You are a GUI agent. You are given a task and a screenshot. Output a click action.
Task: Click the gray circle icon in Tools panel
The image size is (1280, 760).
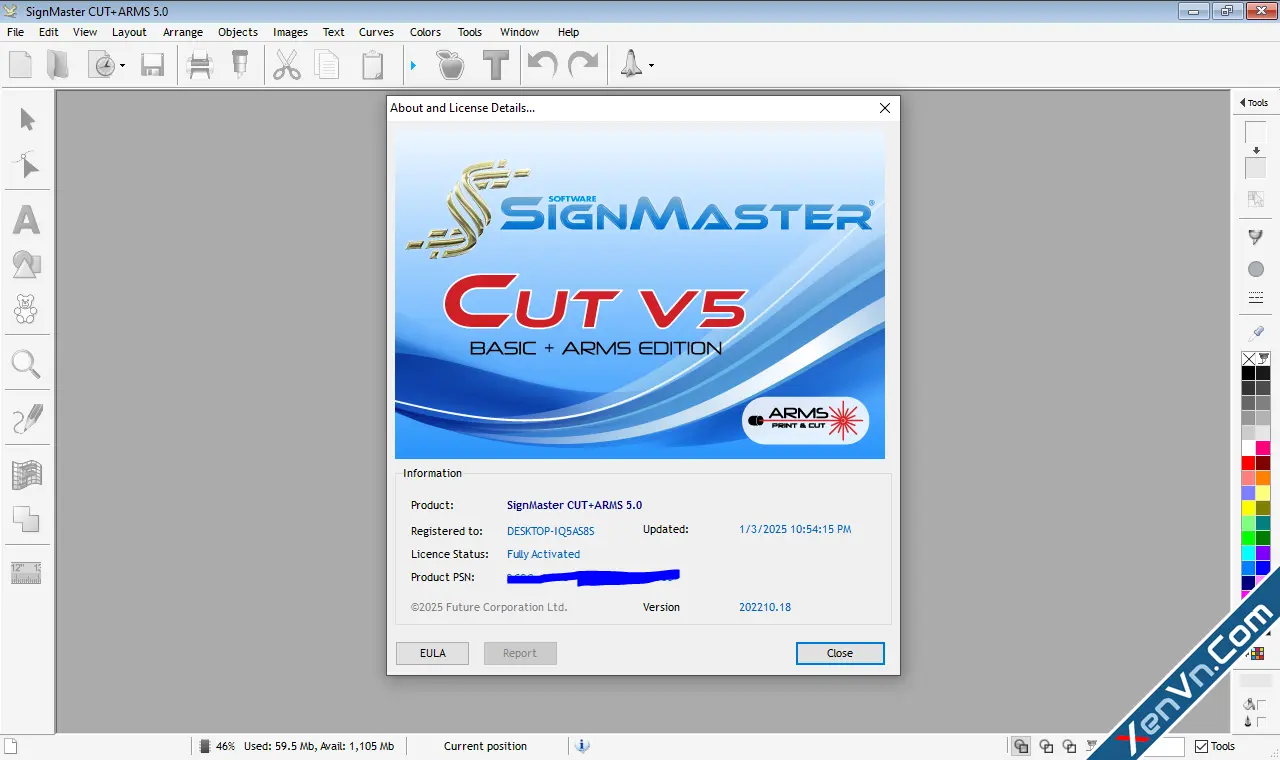(1256, 269)
